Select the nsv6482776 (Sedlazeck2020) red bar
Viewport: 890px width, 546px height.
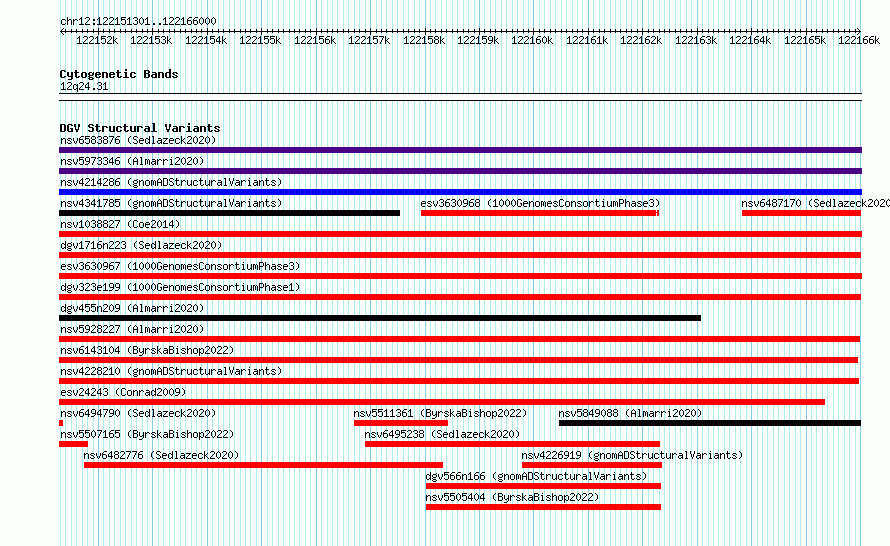263,465
